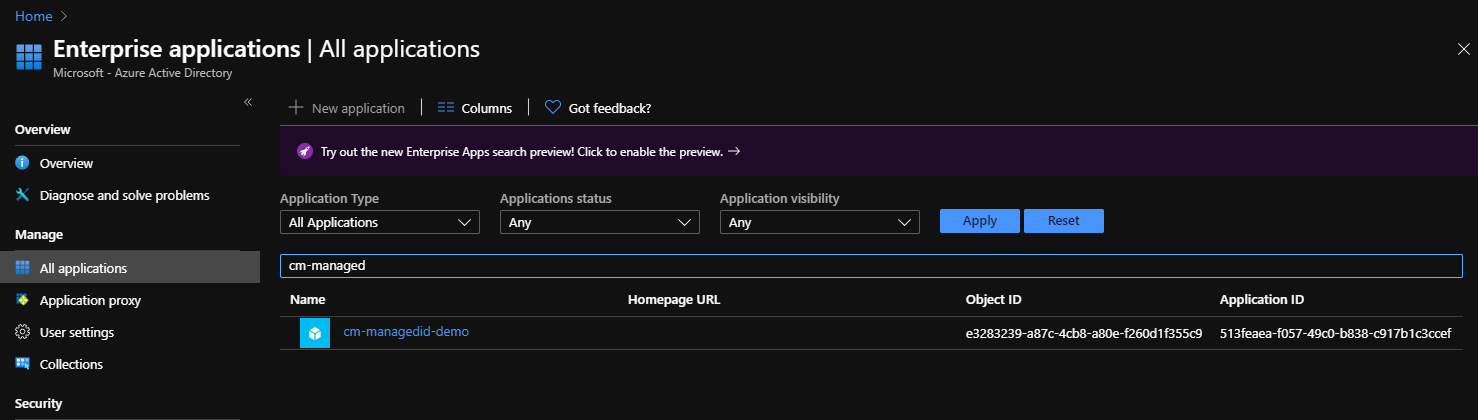Select All applications in the sidebar
This screenshot has width=1478, height=420.
point(130,268)
